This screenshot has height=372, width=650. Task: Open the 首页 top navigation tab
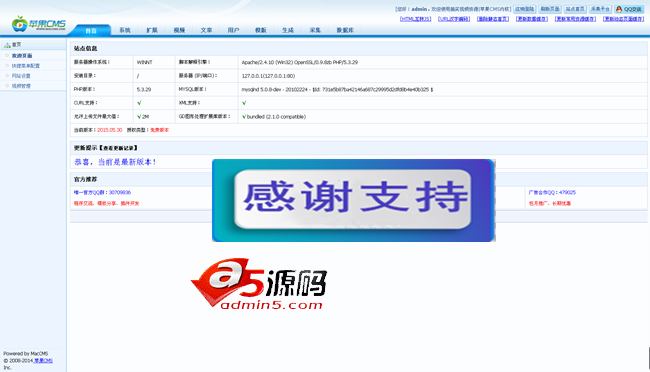(x=91, y=30)
